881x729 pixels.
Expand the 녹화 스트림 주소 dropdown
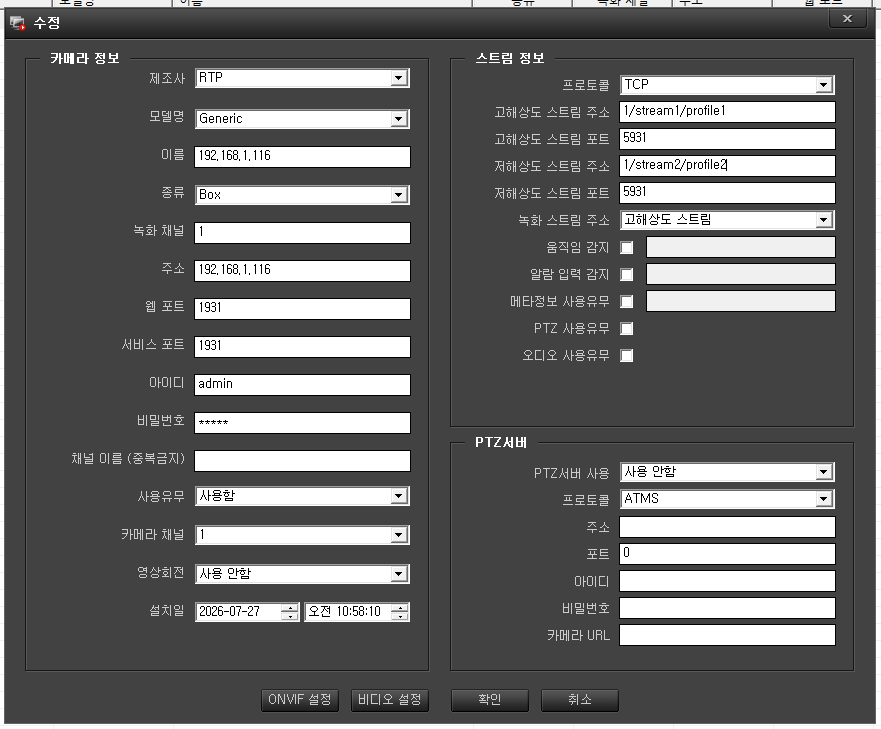click(x=824, y=220)
